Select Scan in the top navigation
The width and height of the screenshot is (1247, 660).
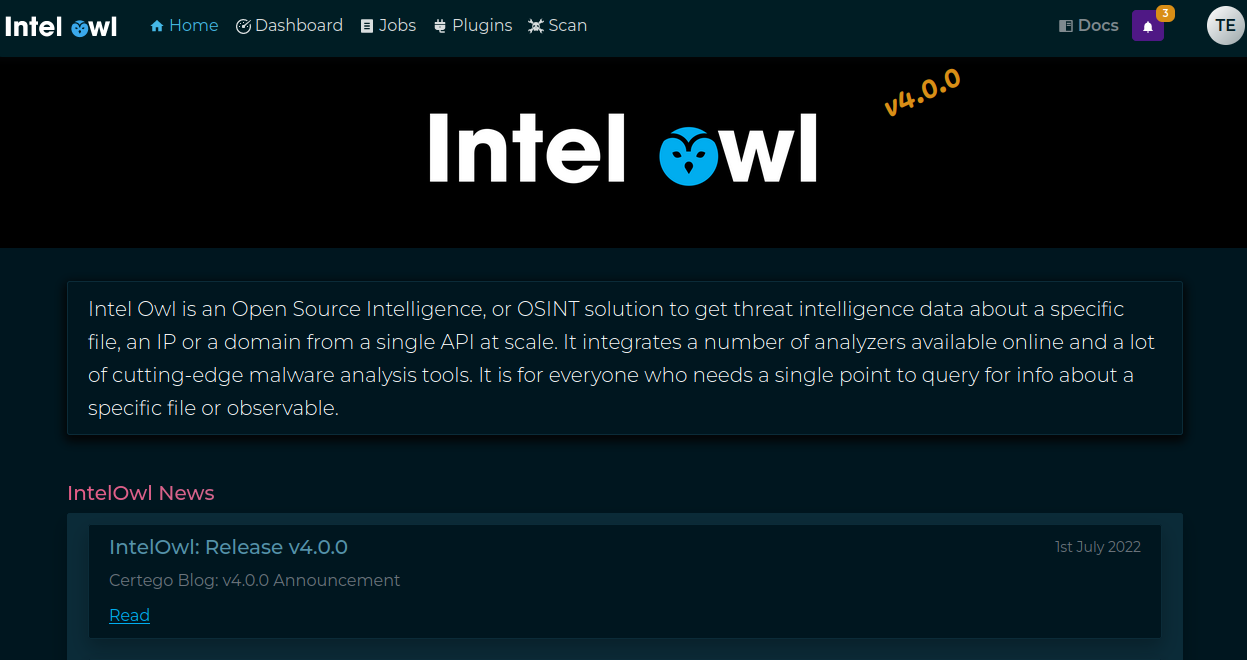click(567, 26)
